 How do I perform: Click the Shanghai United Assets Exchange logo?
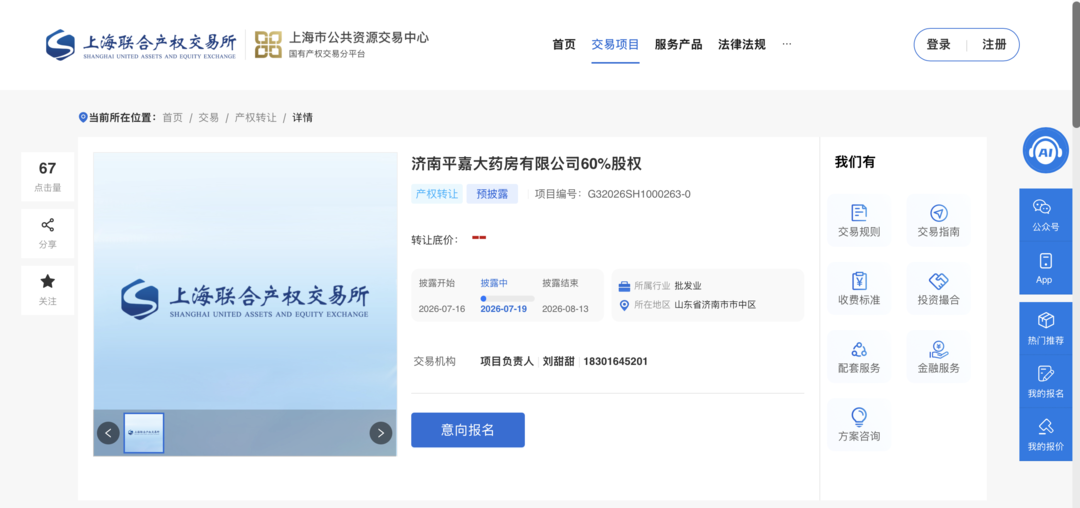pyautogui.click(x=141, y=45)
